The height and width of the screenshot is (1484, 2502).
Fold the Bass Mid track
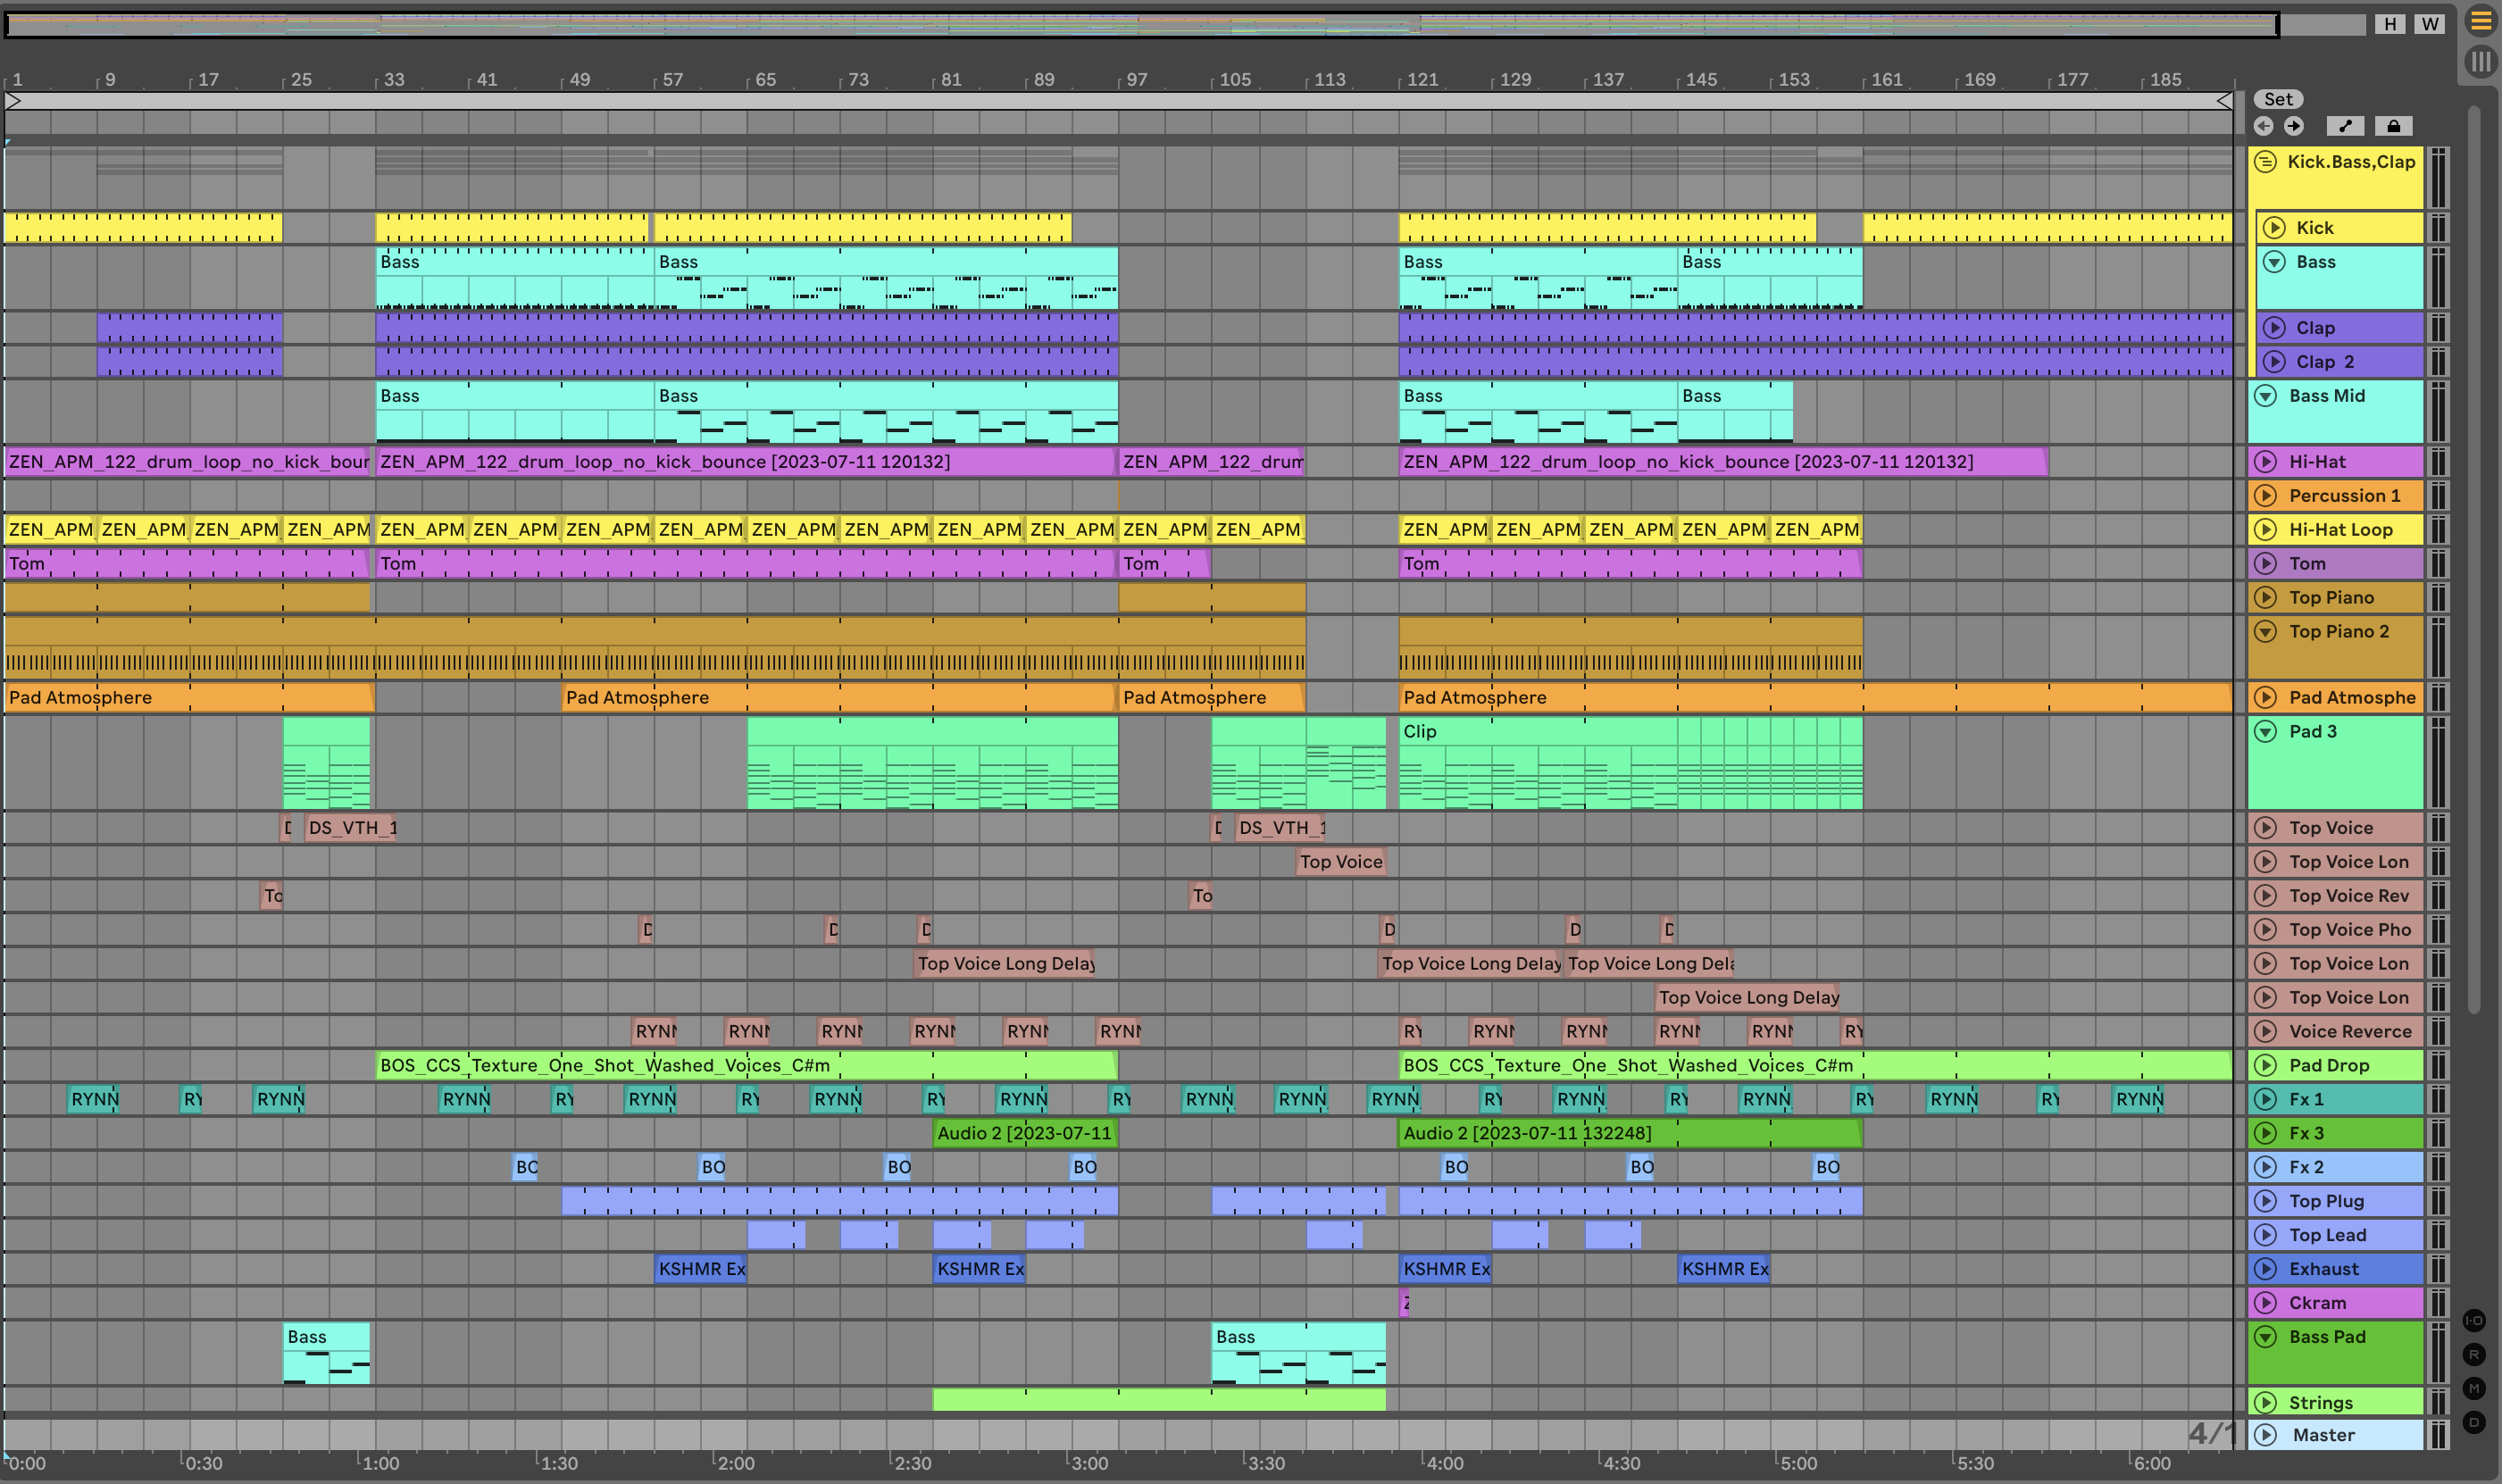coord(2266,396)
